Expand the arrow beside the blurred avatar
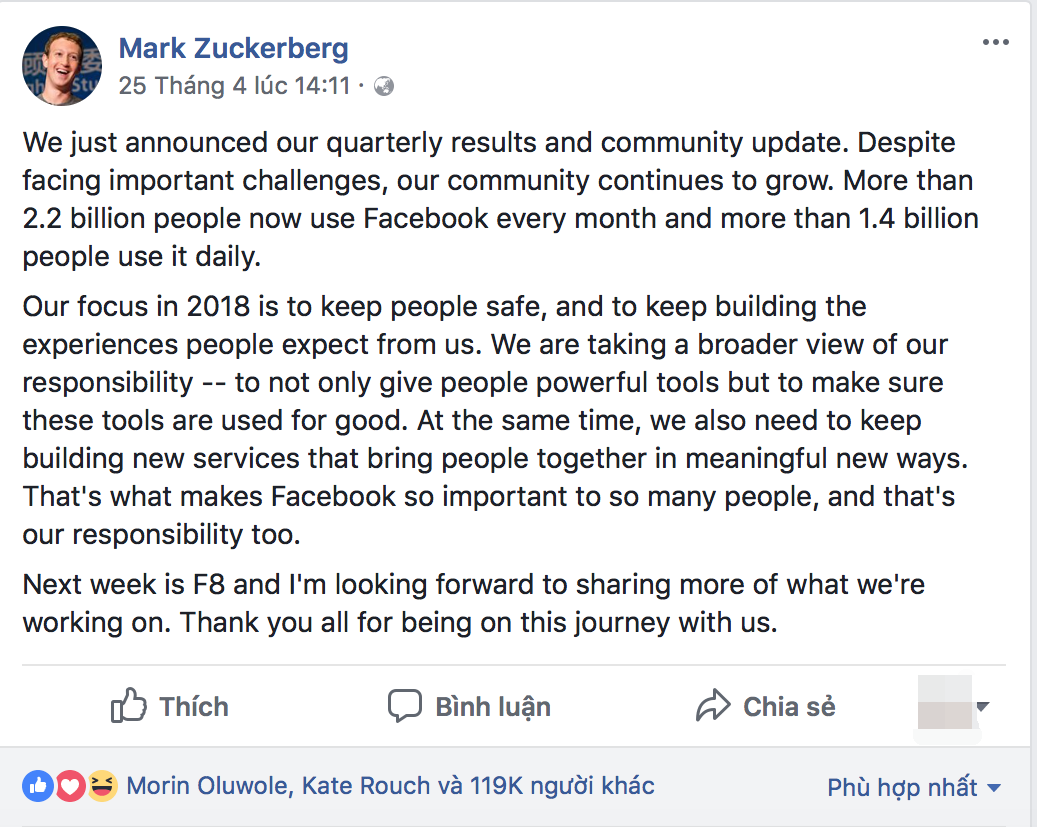This screenshot has height=827, width=1037. [x=982, y=707]
